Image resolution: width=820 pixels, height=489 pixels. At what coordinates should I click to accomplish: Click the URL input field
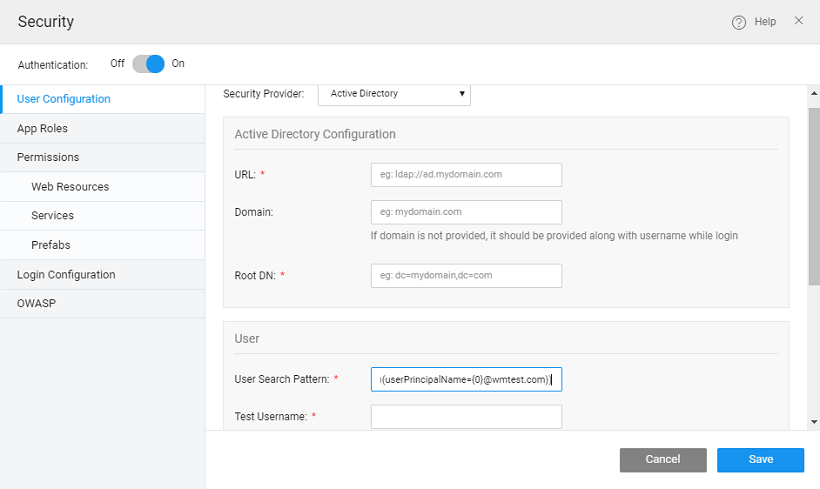pos(466,175)
